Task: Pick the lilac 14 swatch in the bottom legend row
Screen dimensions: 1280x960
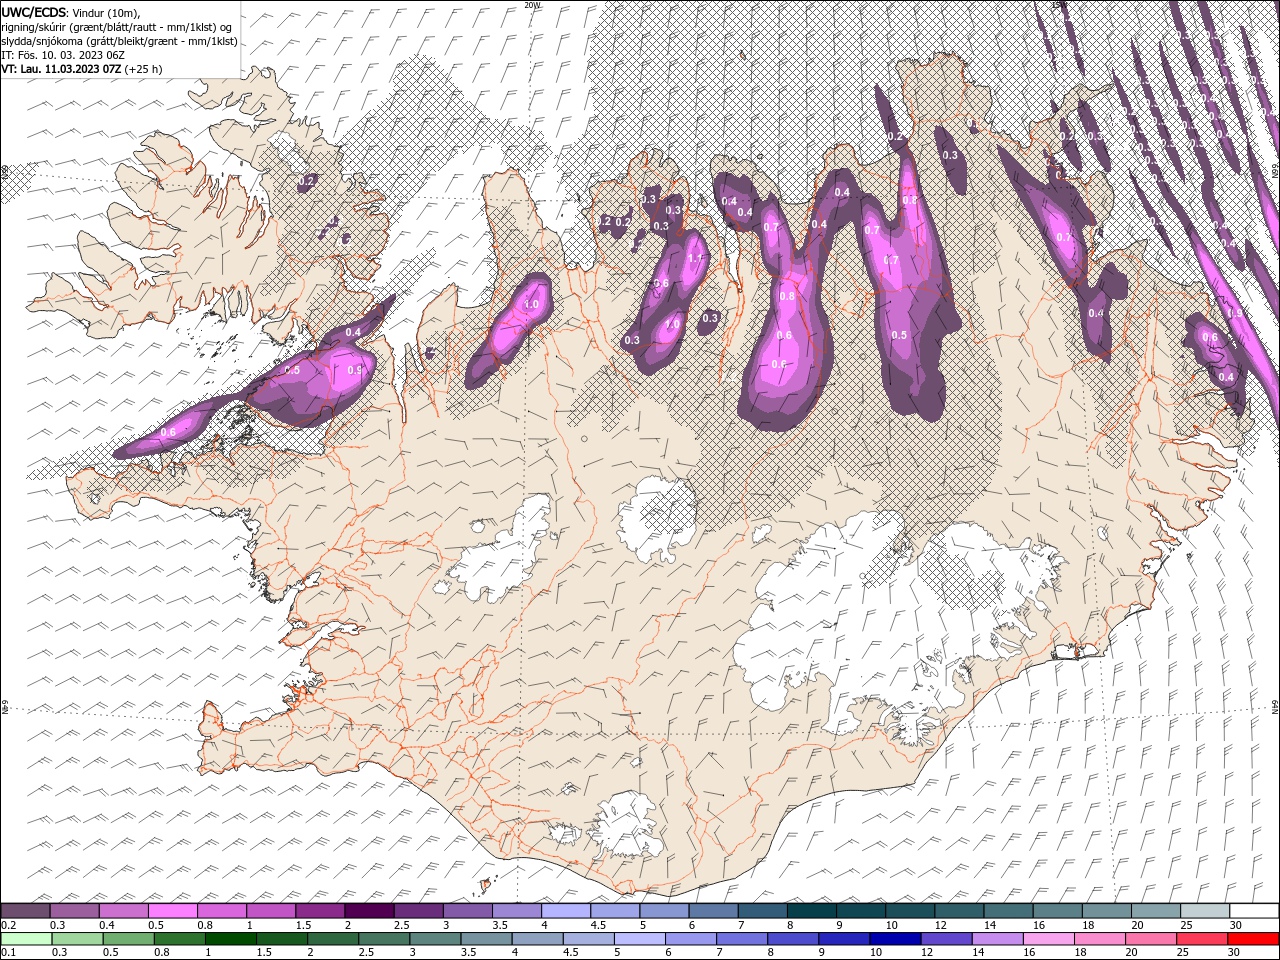Action: tap(998, 939)
